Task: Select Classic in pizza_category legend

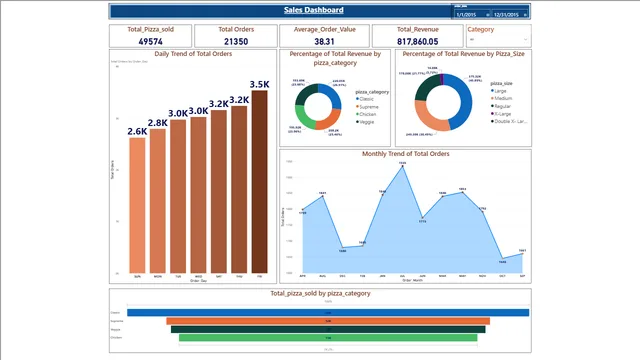Action: tap(364, 99)
